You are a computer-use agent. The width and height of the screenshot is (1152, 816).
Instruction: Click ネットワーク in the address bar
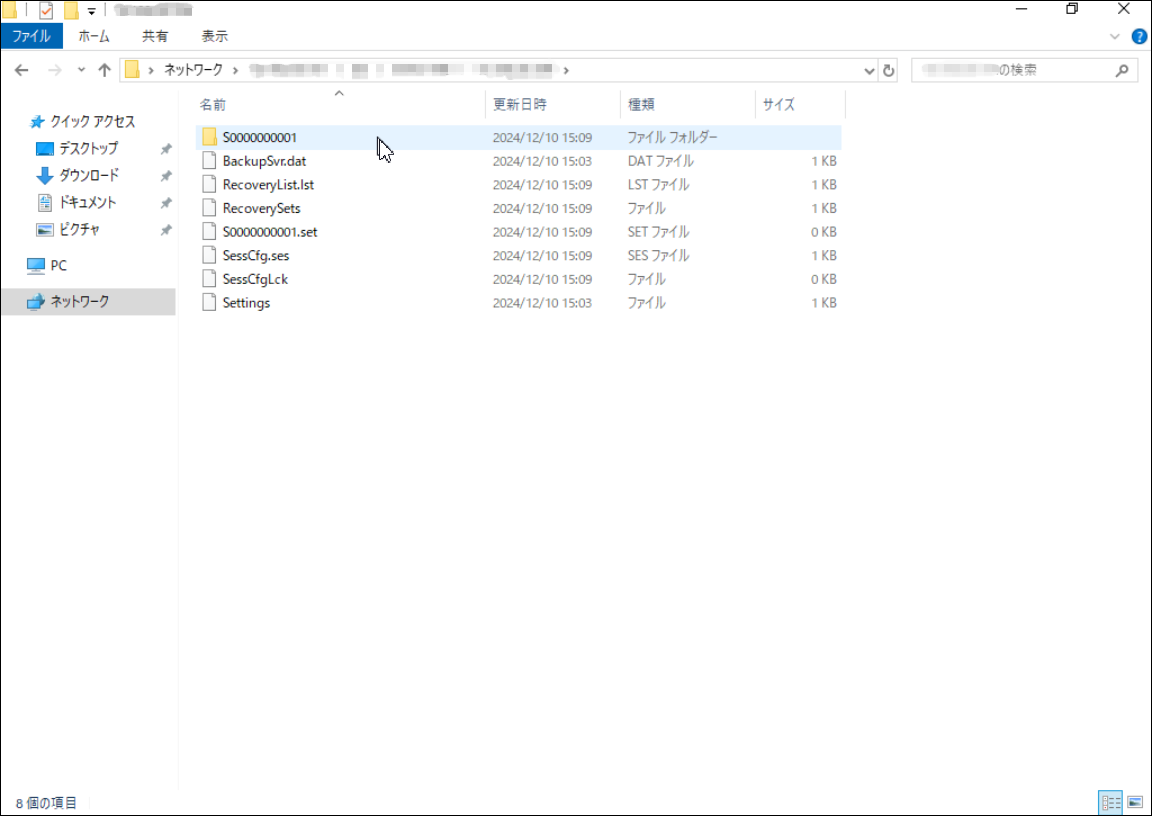(x=192, y=70)
